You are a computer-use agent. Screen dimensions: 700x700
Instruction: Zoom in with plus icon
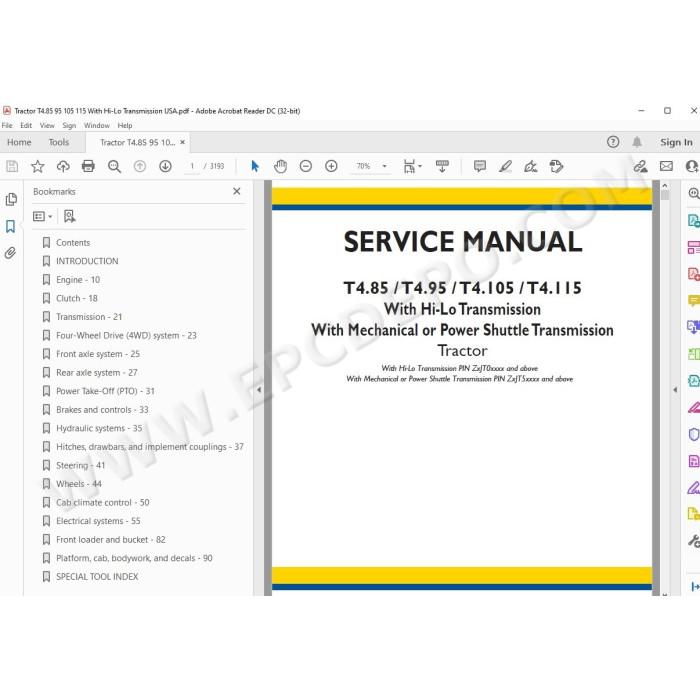(x=331, y=167)
